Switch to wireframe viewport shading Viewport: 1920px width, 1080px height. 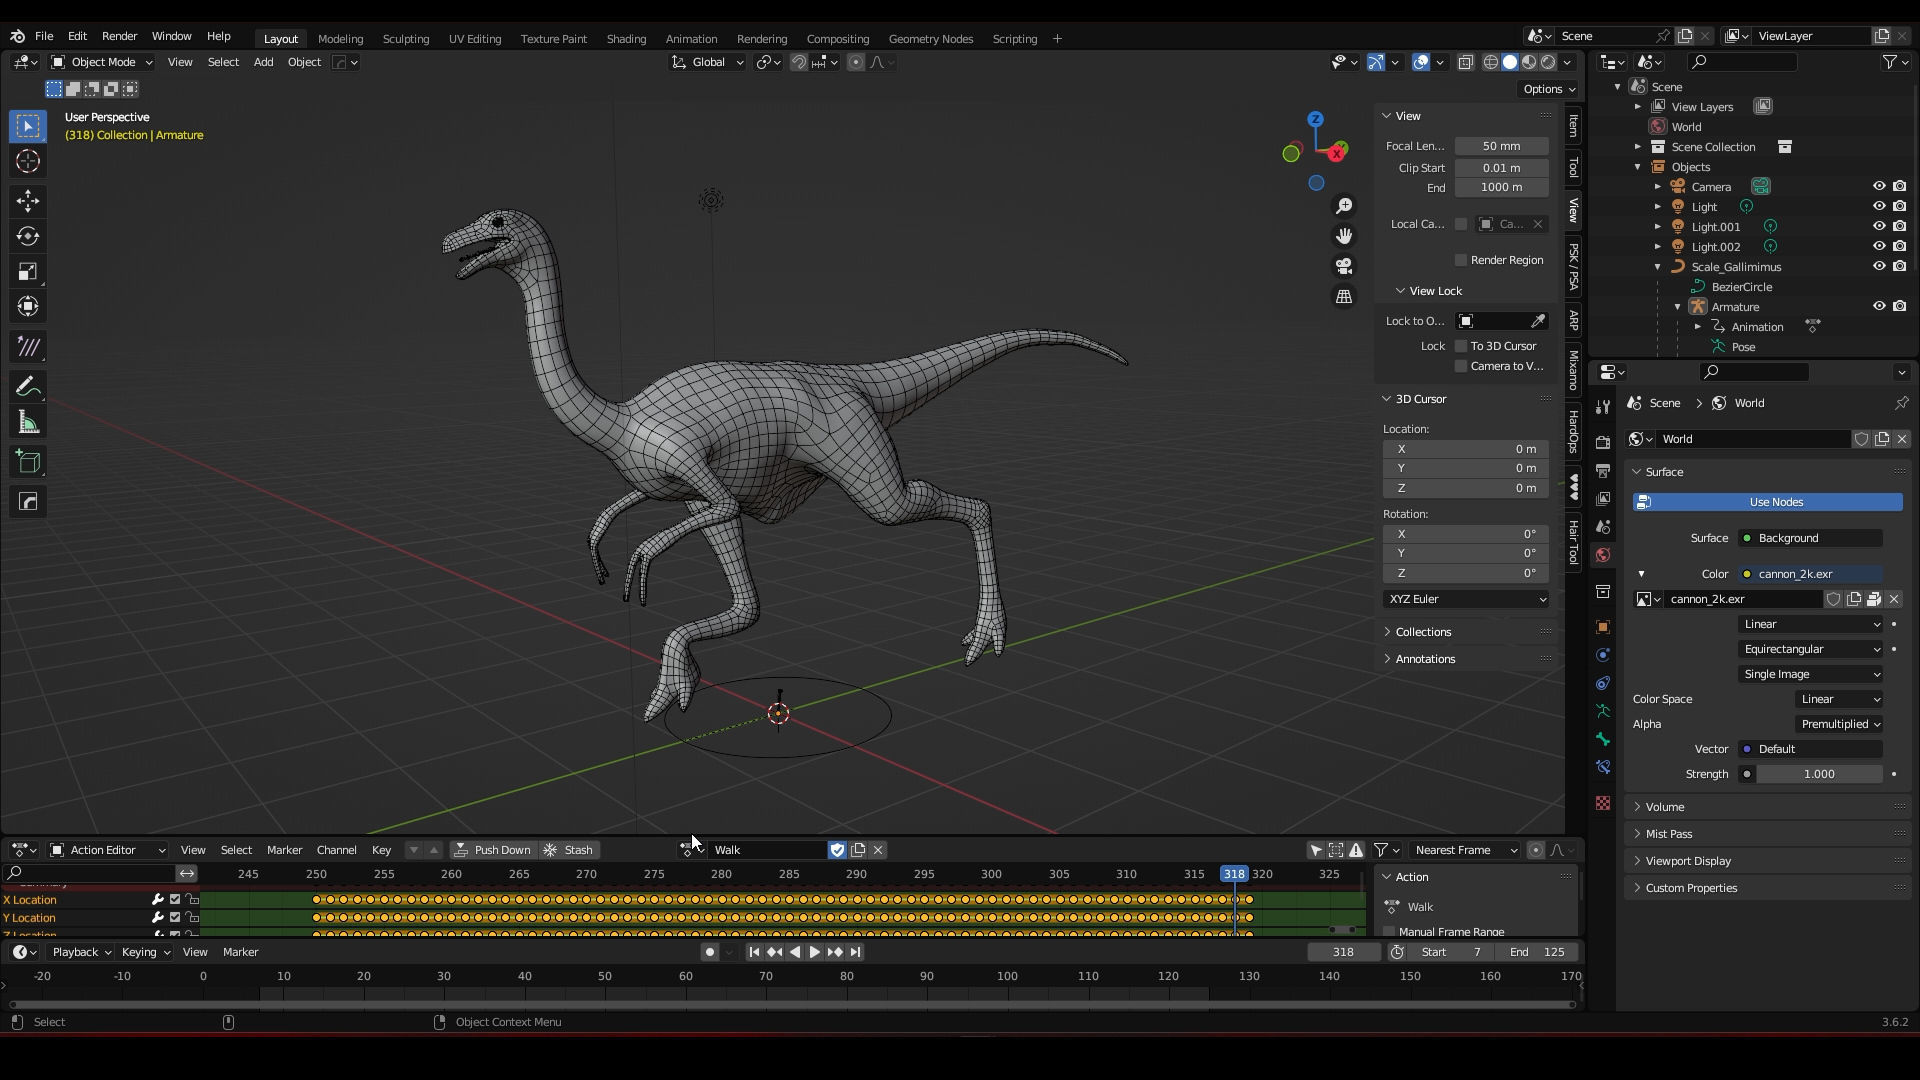click(x=1490, y=62)
